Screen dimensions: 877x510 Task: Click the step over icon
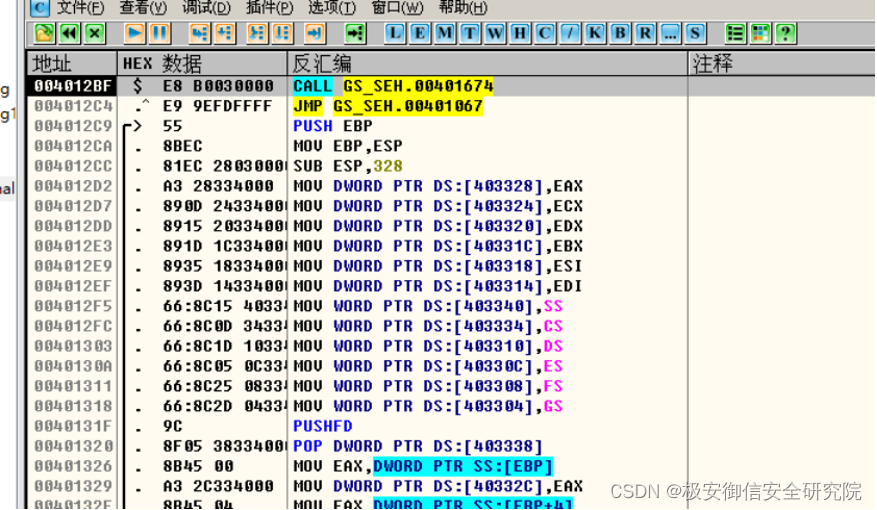pos(225,34)
